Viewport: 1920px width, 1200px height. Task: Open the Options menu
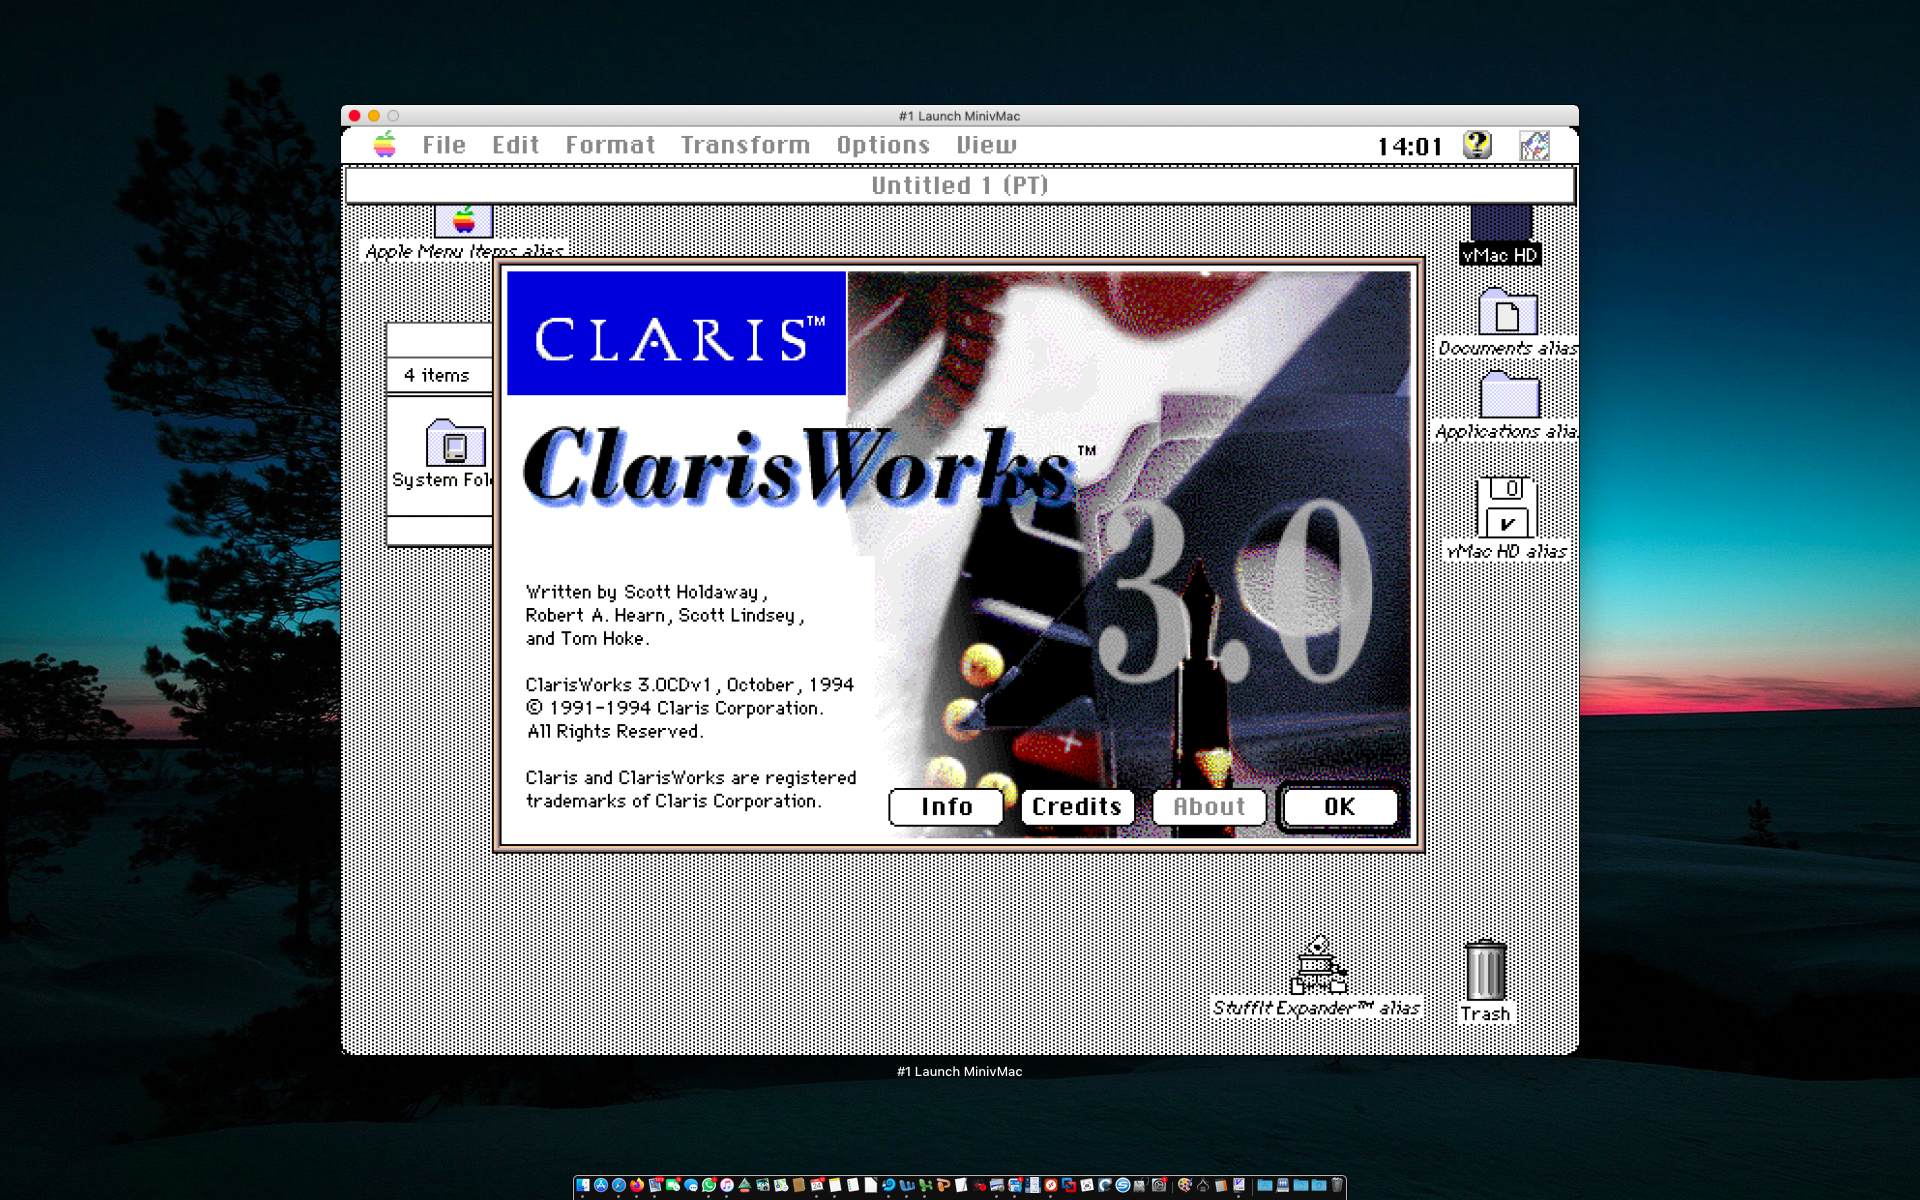pos(883,145)
